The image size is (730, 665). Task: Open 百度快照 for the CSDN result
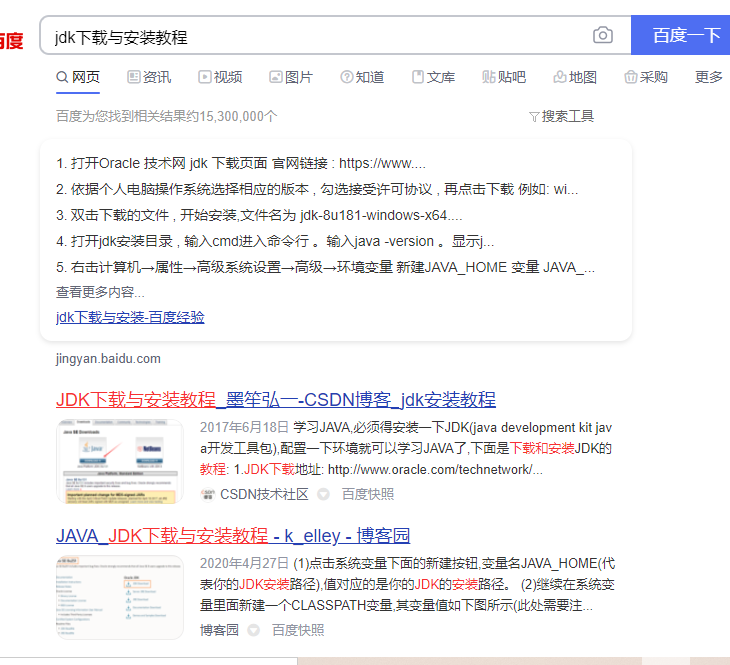tap(368, 494)
